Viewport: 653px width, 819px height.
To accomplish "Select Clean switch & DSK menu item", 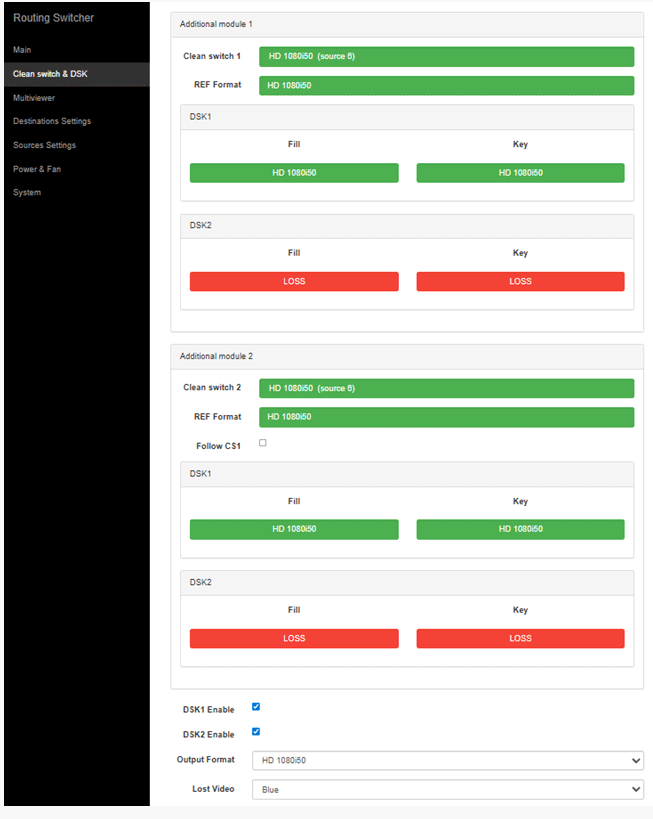I will (50, 74).
